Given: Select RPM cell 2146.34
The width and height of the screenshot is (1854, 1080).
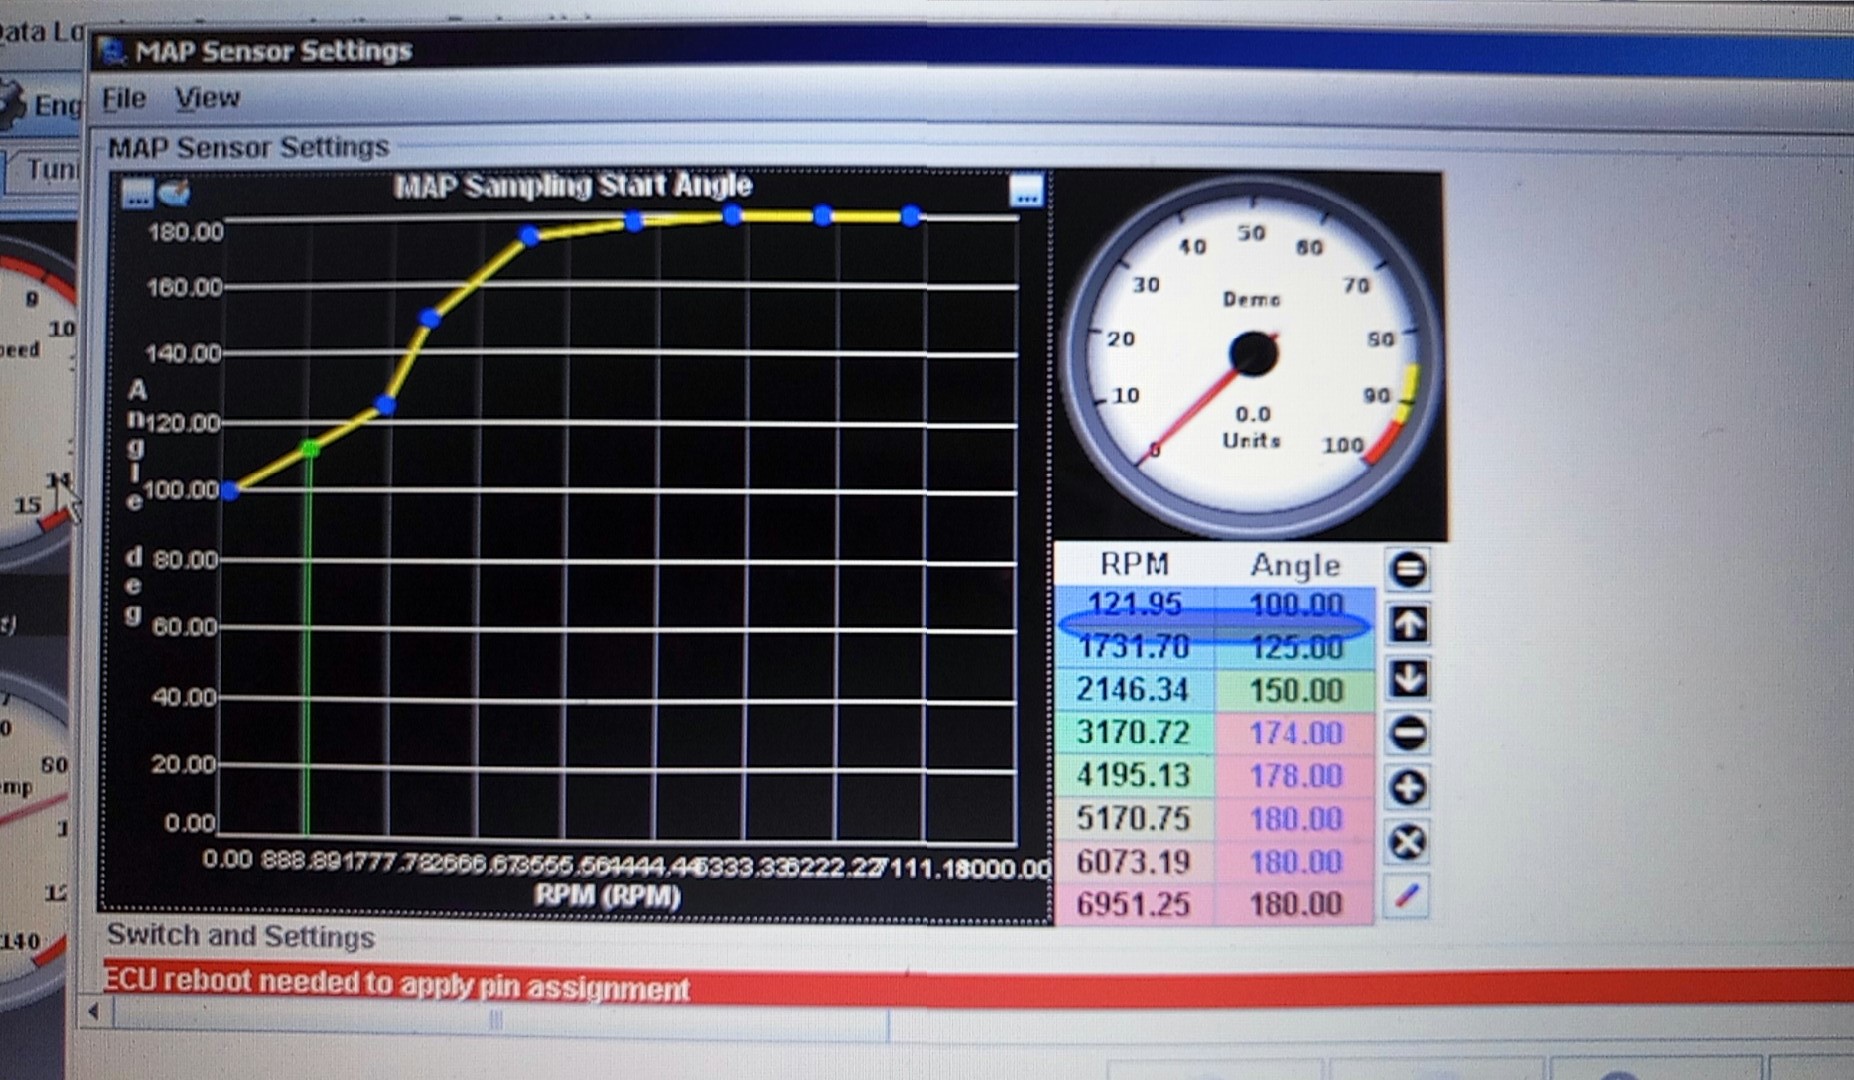Looking at the screenshot, I should click(x=1135, y=690).
